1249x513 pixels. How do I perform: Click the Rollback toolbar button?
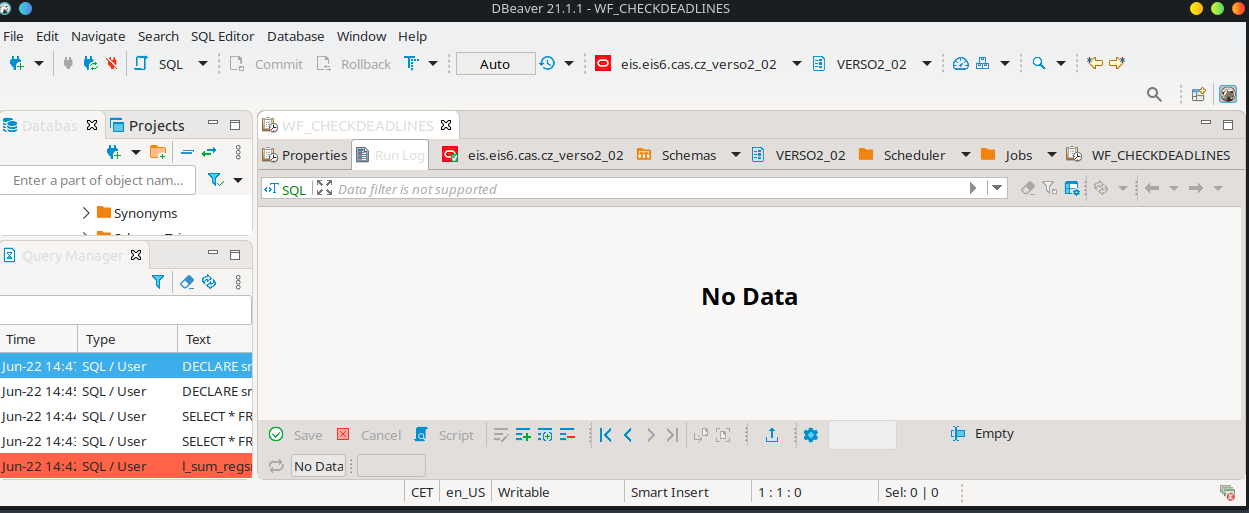tap(354, 64)
